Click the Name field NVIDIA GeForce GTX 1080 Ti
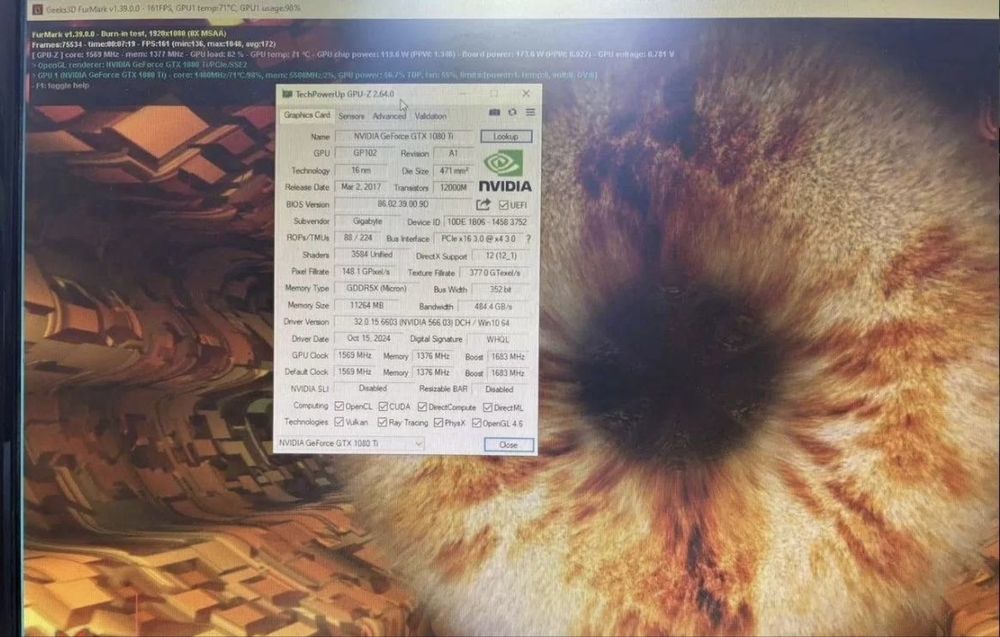 pos(404,136)
